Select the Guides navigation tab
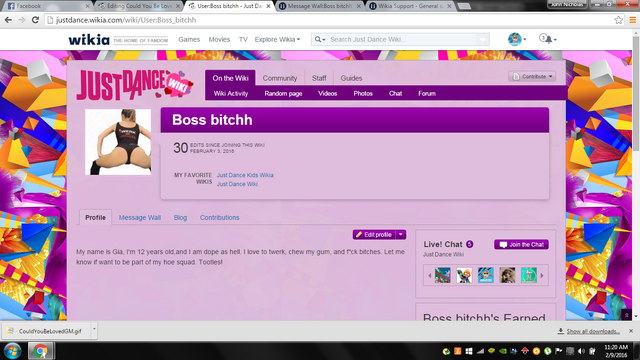Viewport: 640px width, 360px height. point(351,78)
